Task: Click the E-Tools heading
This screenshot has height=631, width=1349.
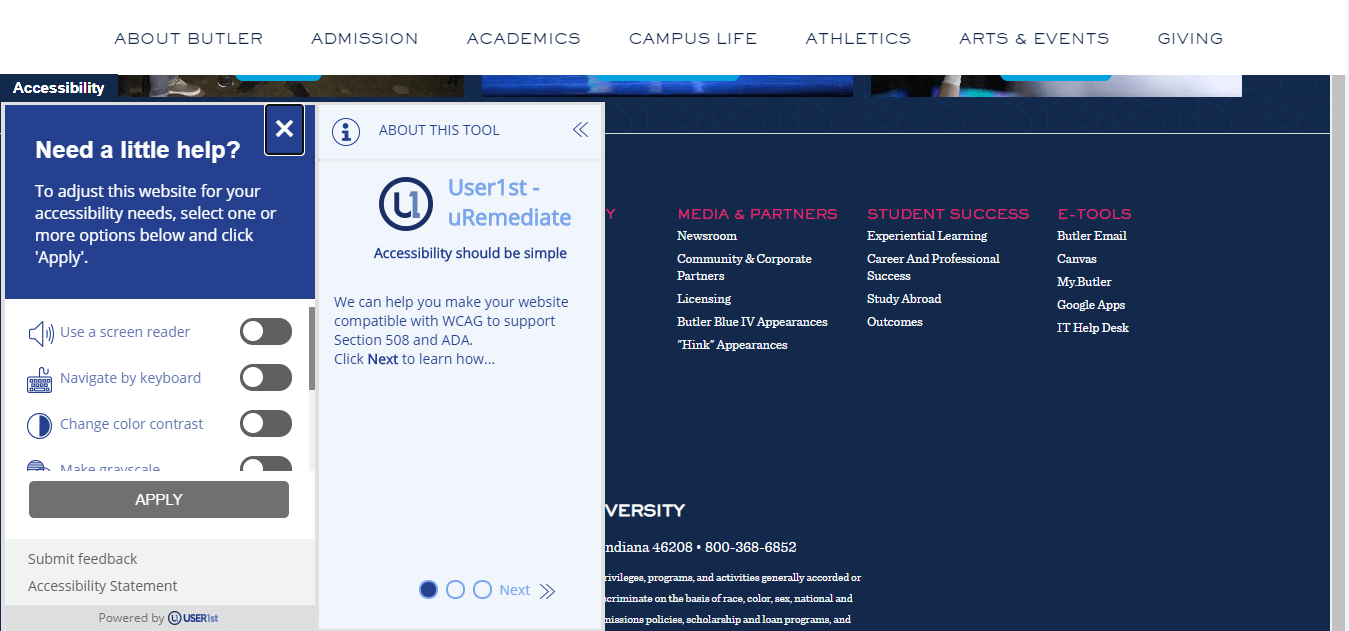Action: (1094, 214)
